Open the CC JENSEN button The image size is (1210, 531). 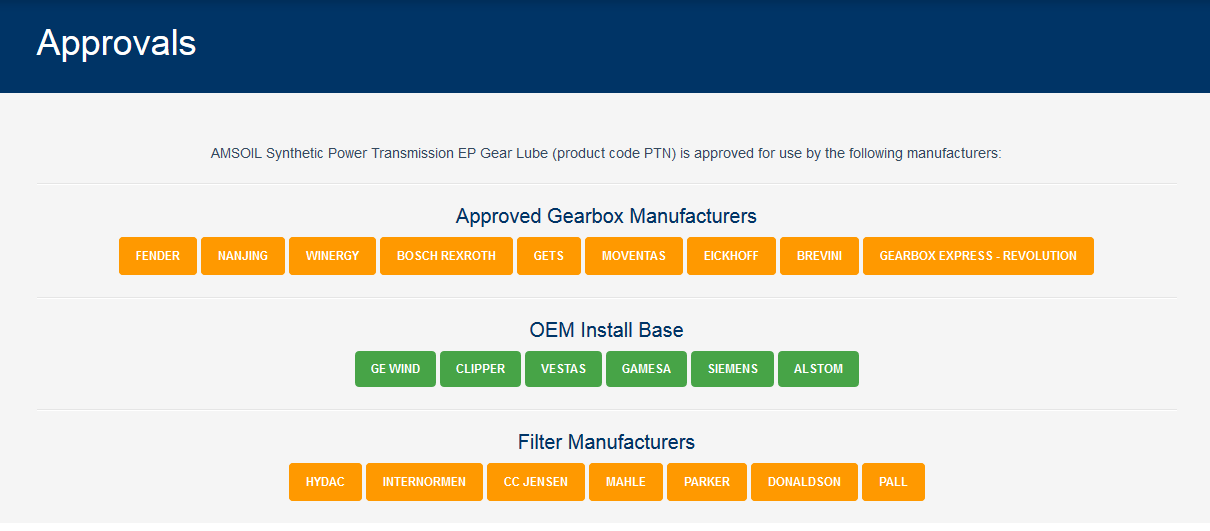pyautogui.click(x=536, y=481)
